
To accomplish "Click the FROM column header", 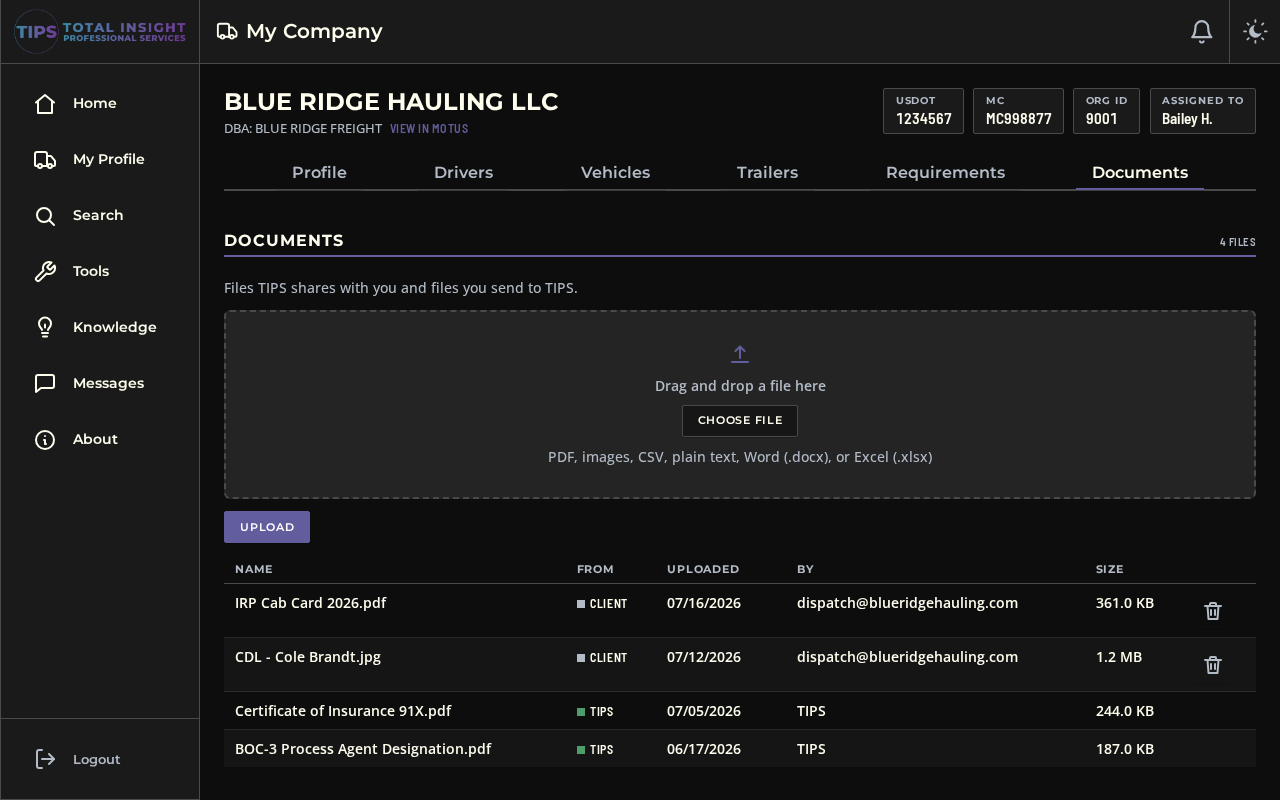I will point(595,569).
